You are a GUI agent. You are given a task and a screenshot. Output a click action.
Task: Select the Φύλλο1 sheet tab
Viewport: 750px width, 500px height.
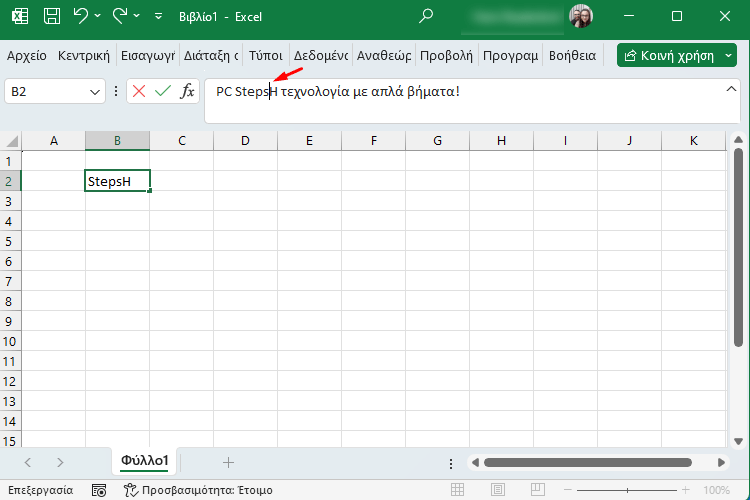pyautogui.click(x=144, y=461)
